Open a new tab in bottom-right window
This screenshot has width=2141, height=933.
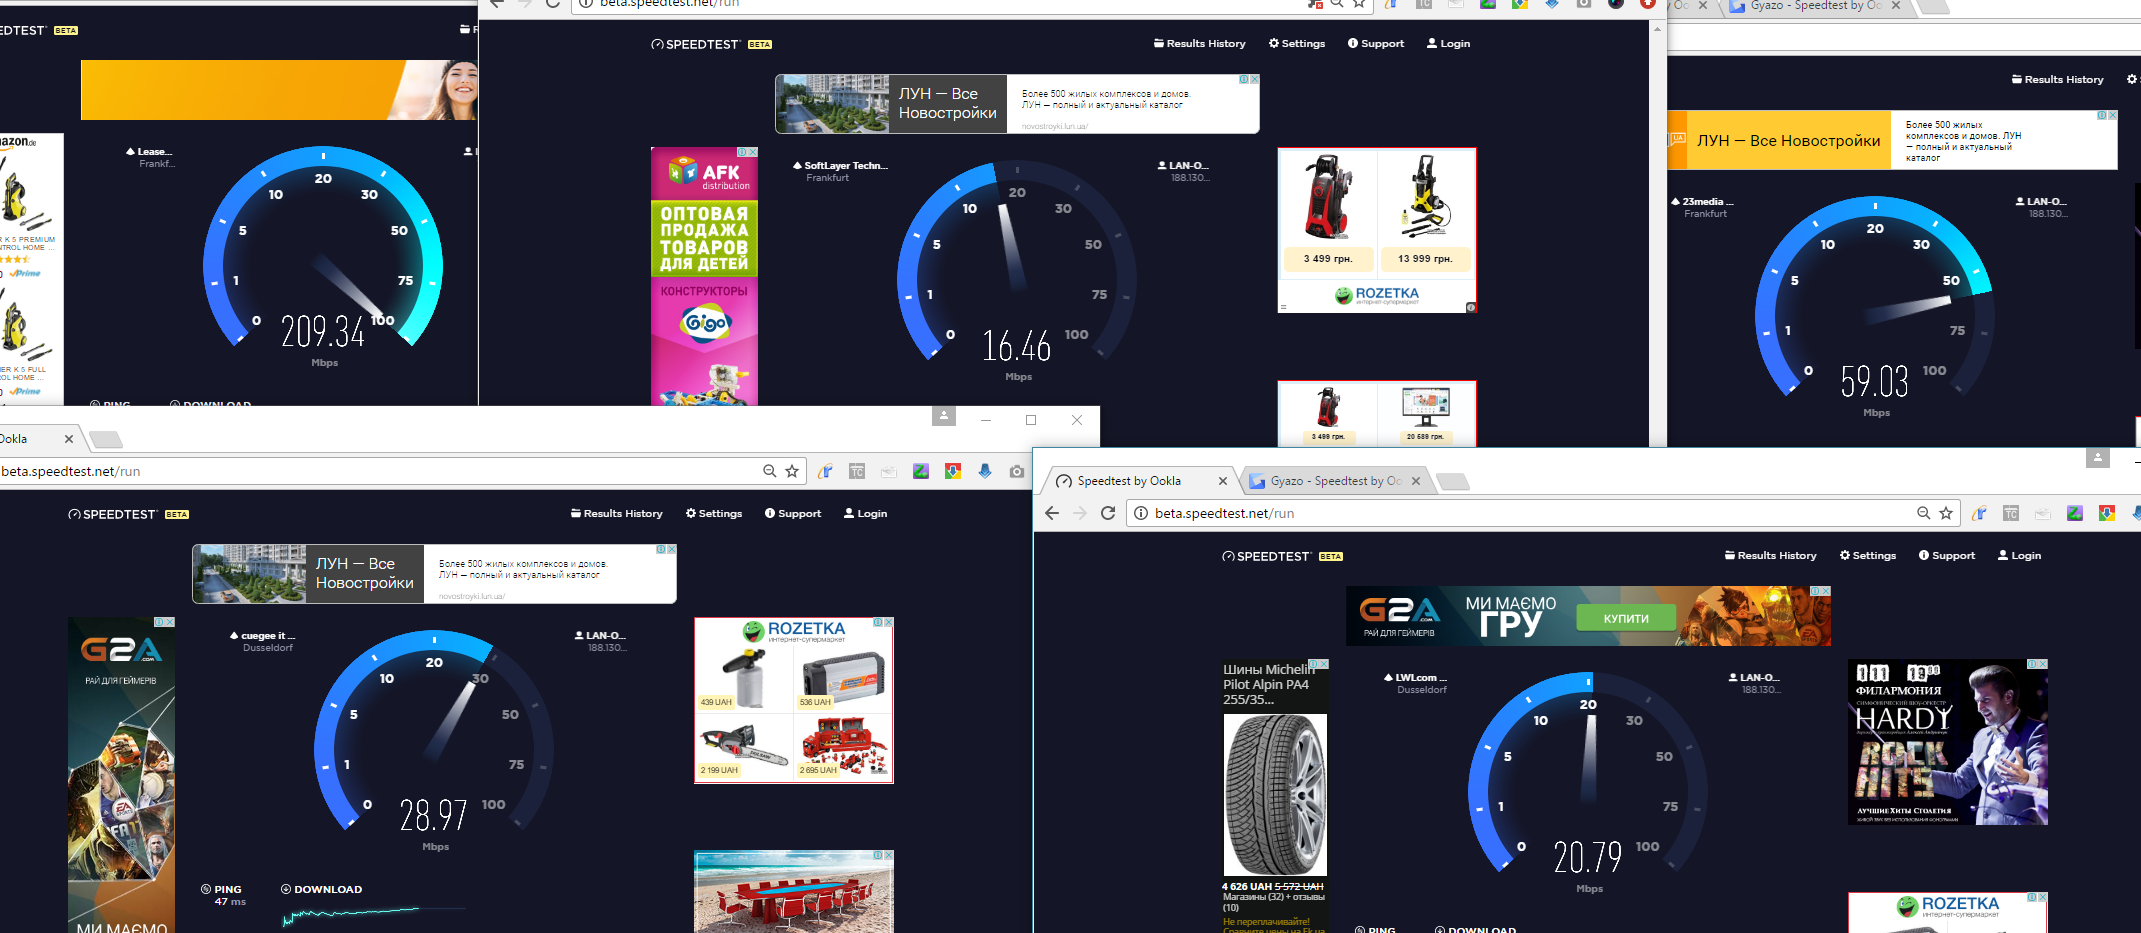(x=1453, y=482)
